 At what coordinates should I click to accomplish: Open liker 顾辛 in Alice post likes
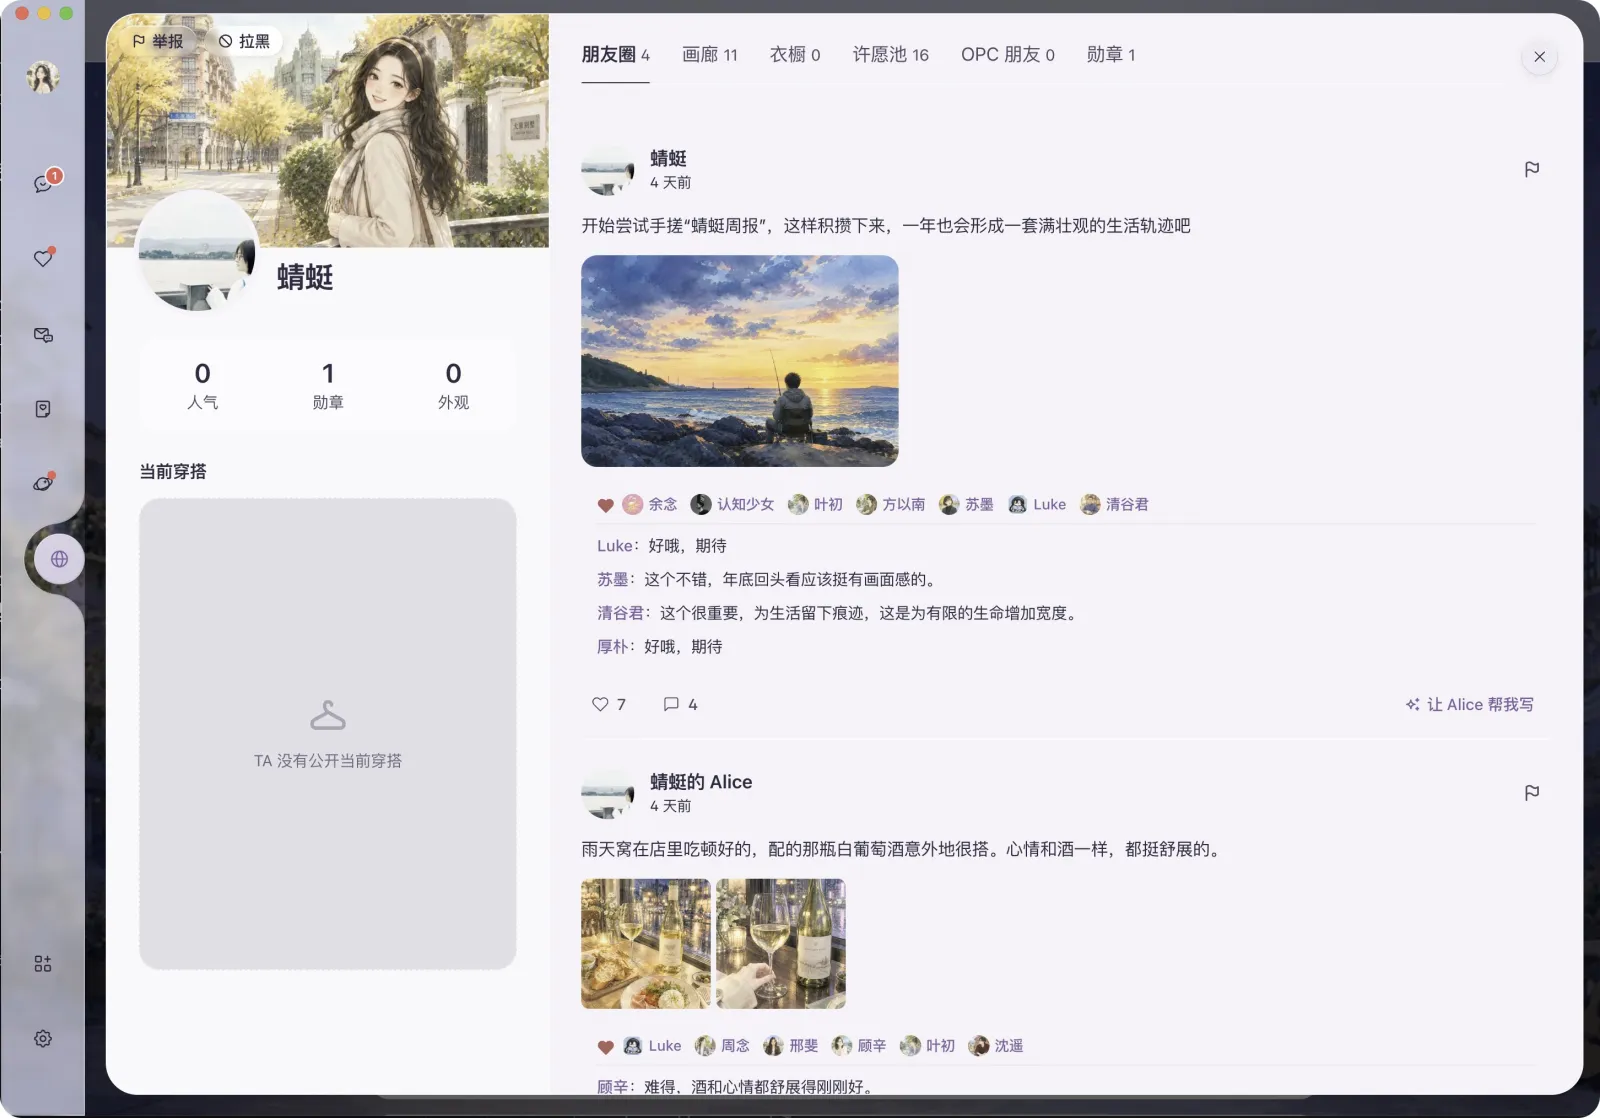pyautogui.click(x=859, y=1045)
